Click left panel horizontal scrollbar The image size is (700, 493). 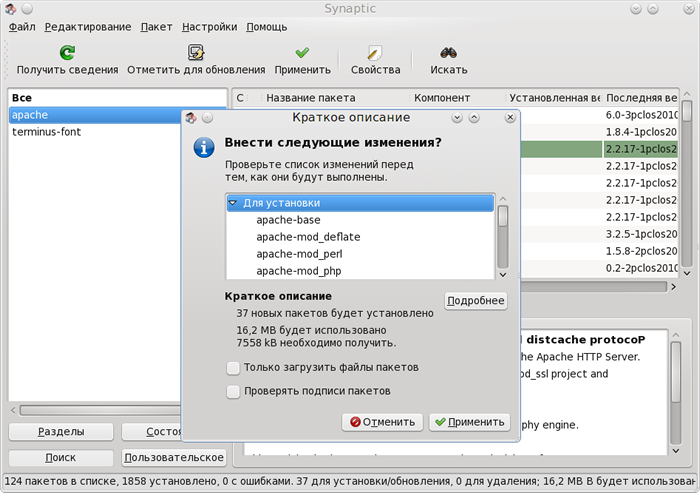click(100, 409)
